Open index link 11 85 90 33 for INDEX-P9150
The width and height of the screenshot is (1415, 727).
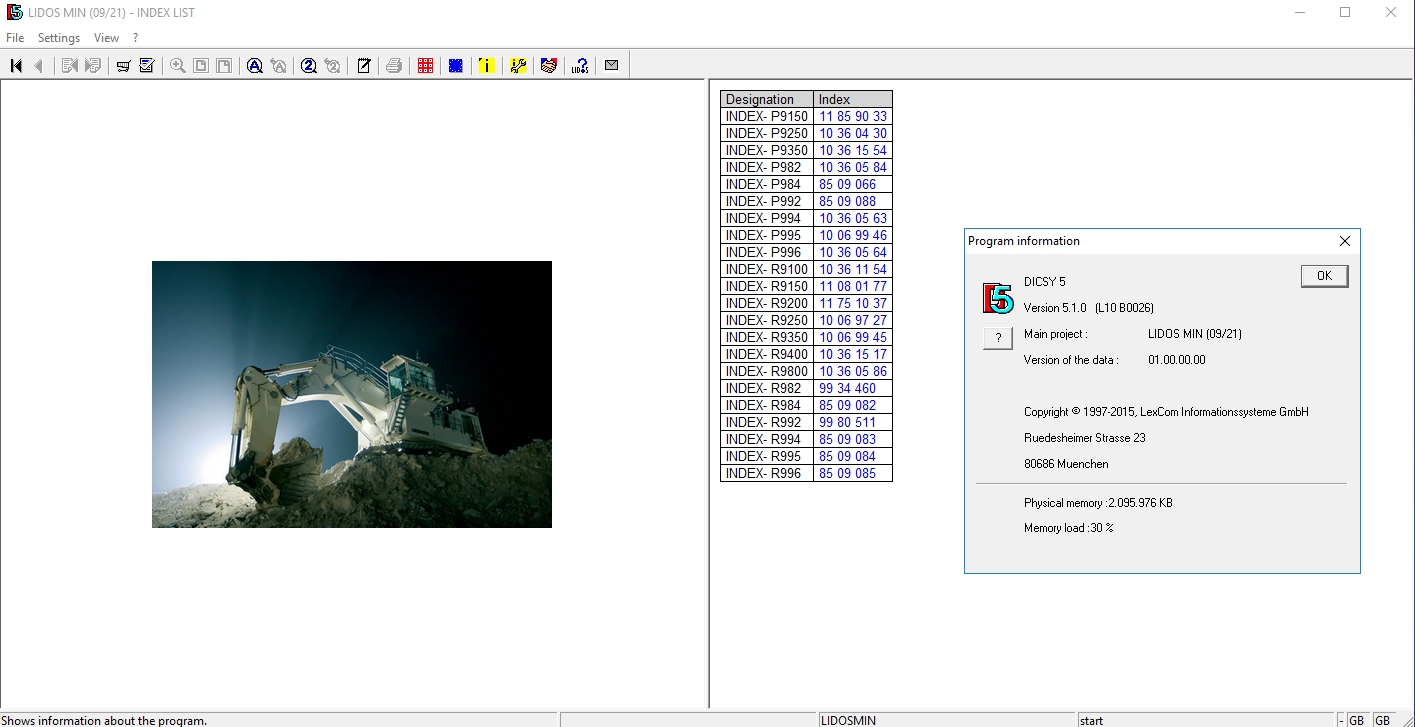[851, 116]
